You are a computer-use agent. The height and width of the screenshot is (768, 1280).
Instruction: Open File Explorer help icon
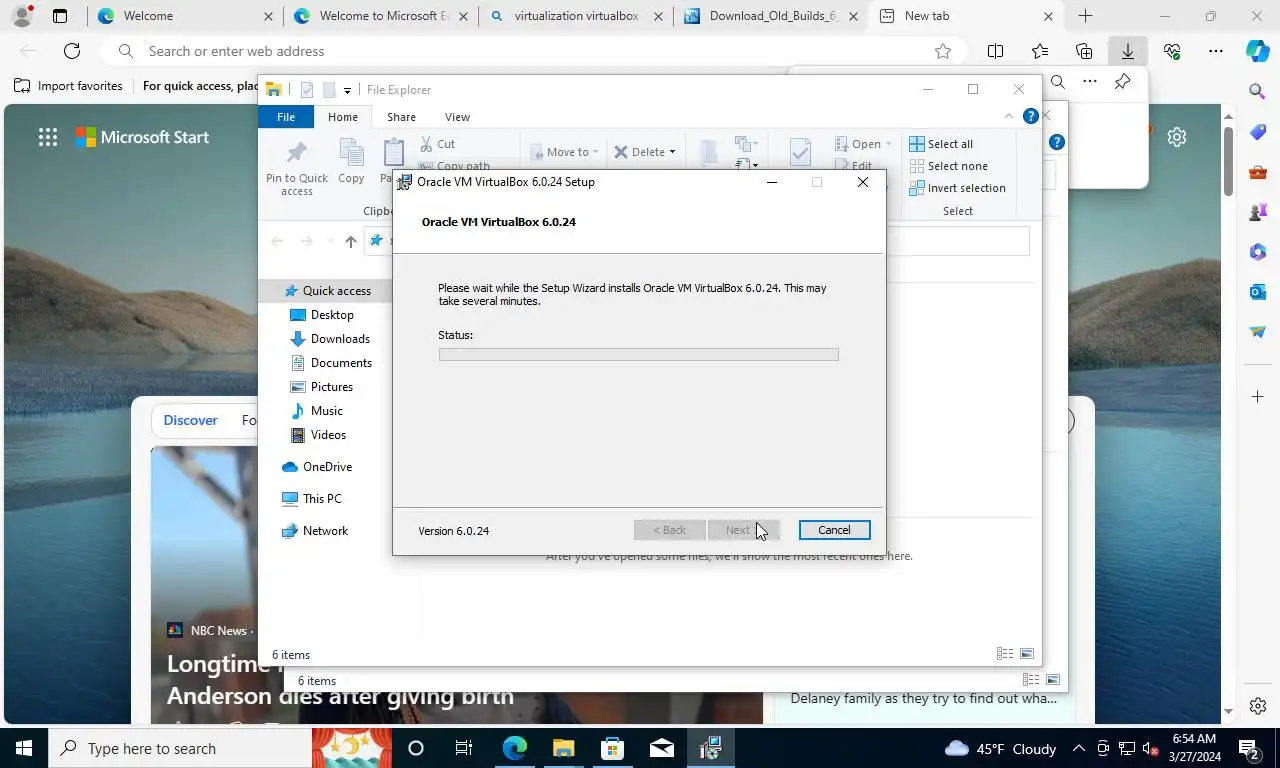[x=1031, y=117]
